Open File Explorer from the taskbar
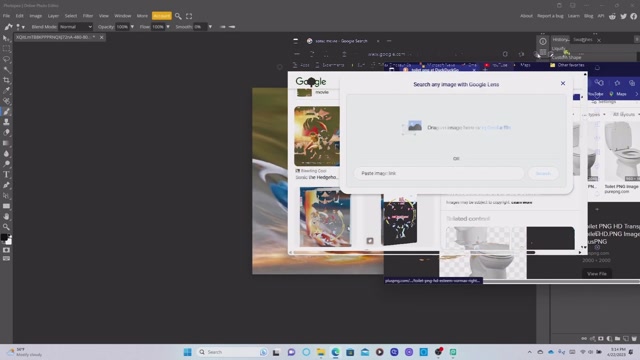This screenshot has width=640, height=360. point(320,352)
